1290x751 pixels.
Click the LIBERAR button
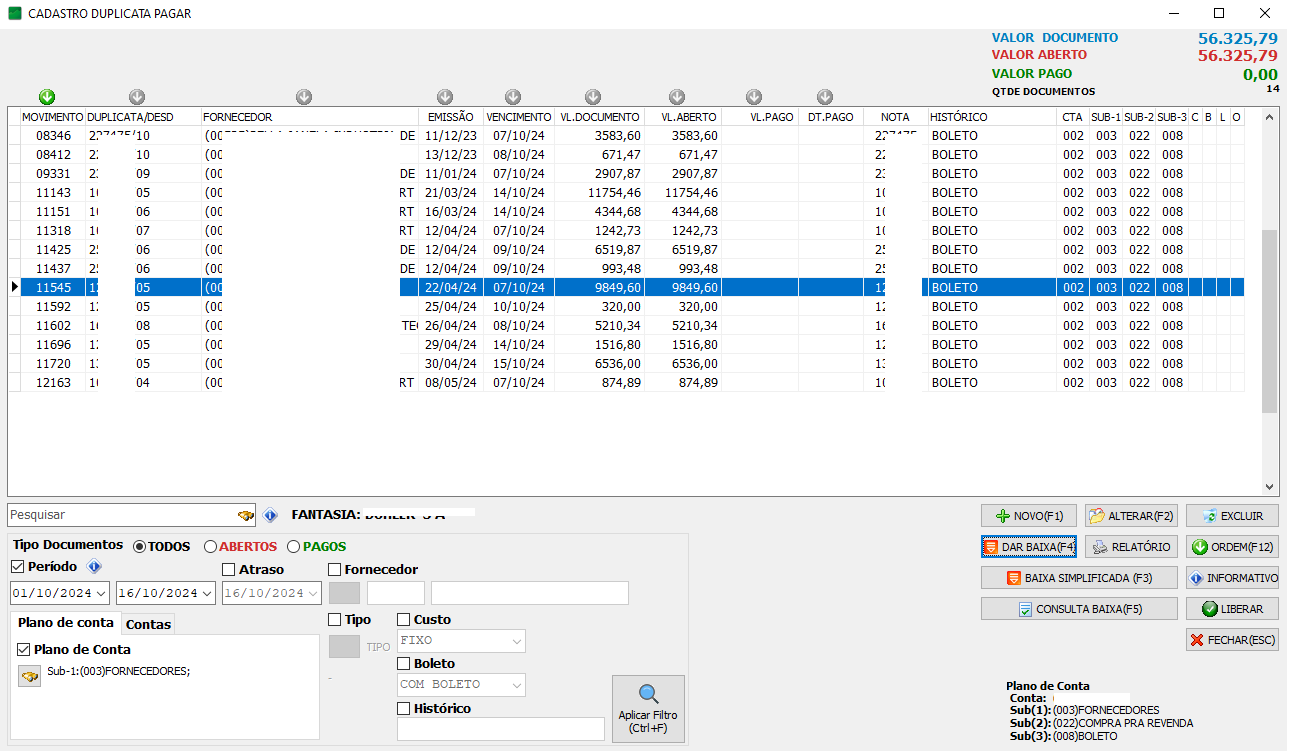click(1232, 609)
